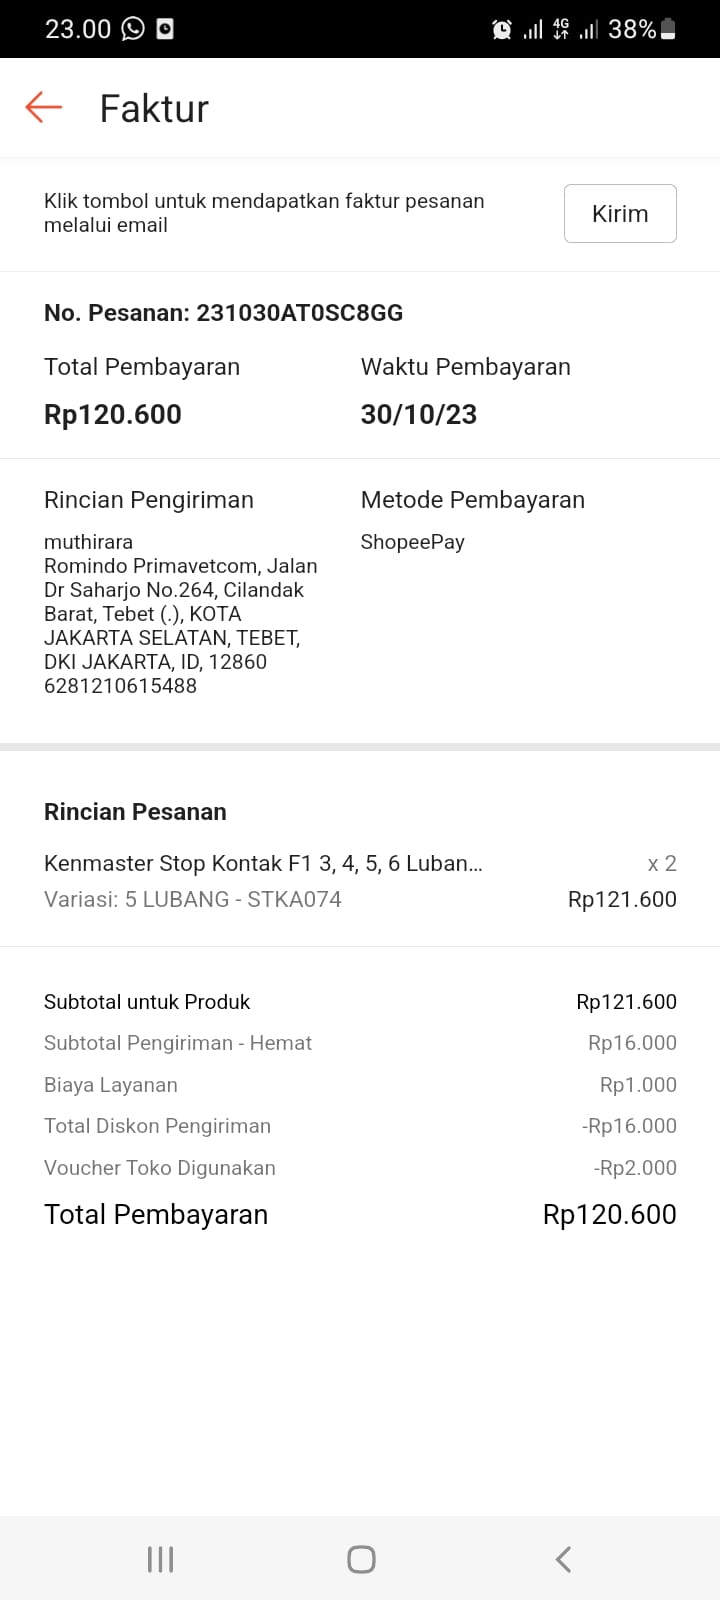Tap the ShopeePay payment method text
The height and width of the screenshot is (1600, 720).
(x=412, y=542)
